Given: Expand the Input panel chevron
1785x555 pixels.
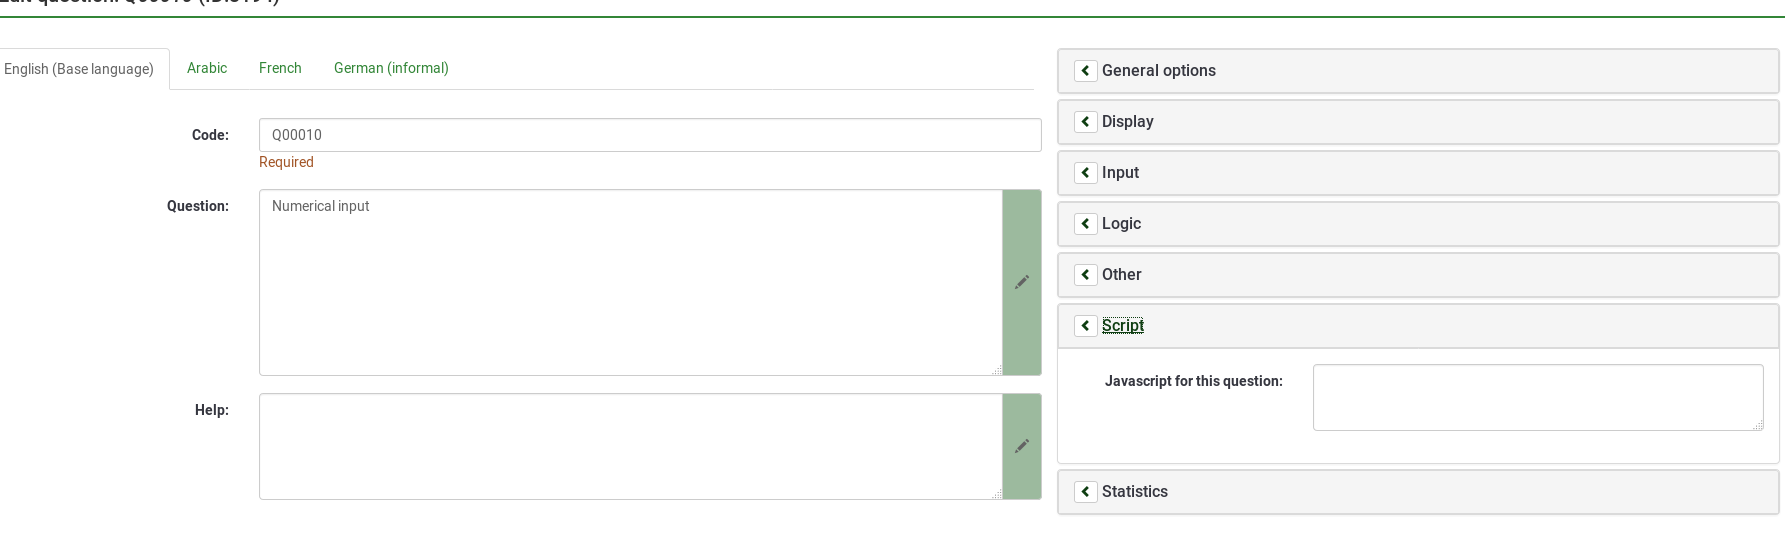Looking at the screenshot, I should point(1085,173).
